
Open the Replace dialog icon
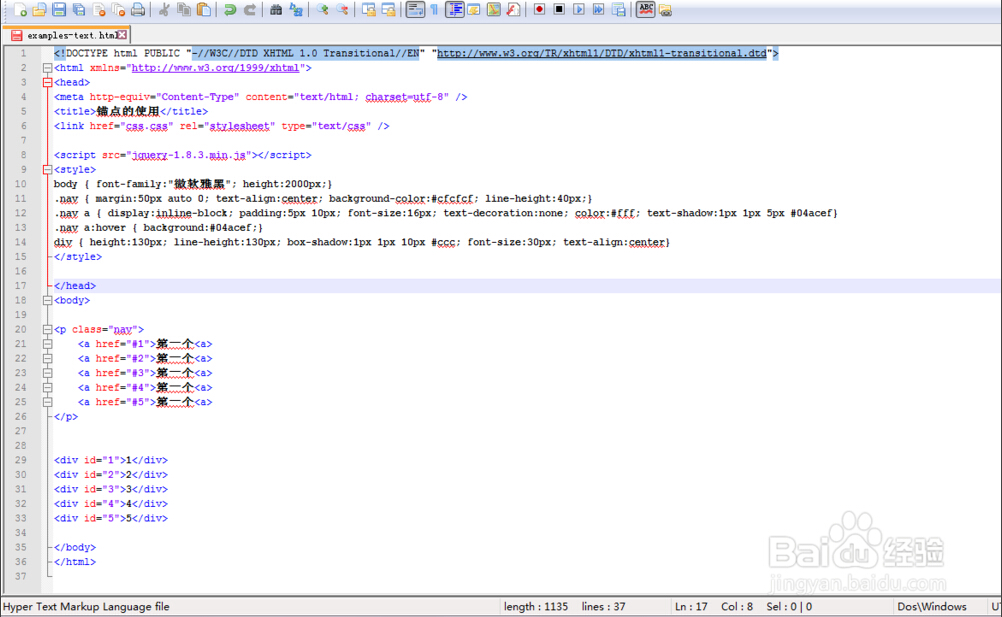[296, 10]
